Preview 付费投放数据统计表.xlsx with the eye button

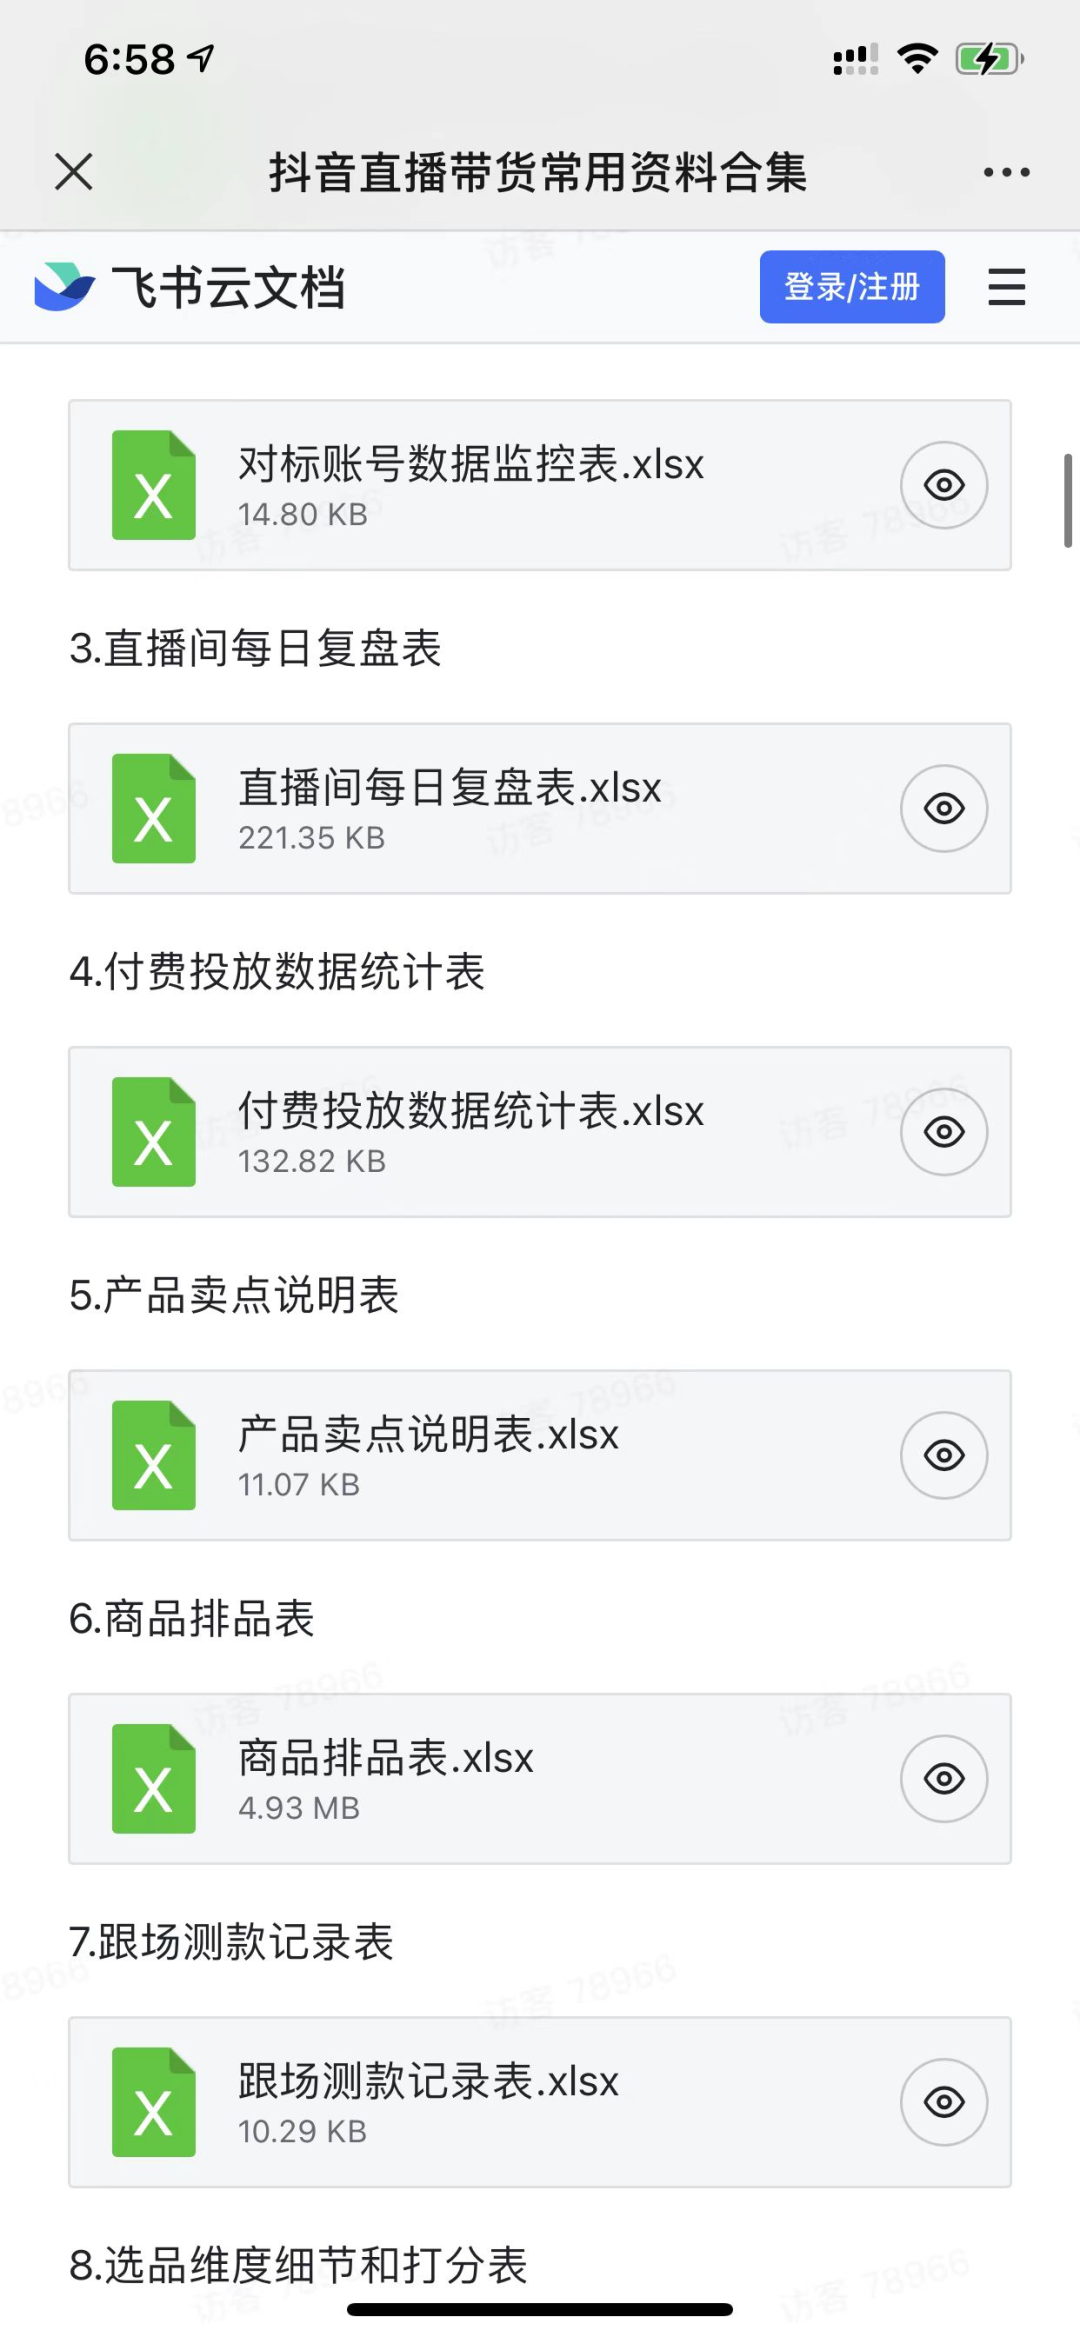click(944, 1132)
